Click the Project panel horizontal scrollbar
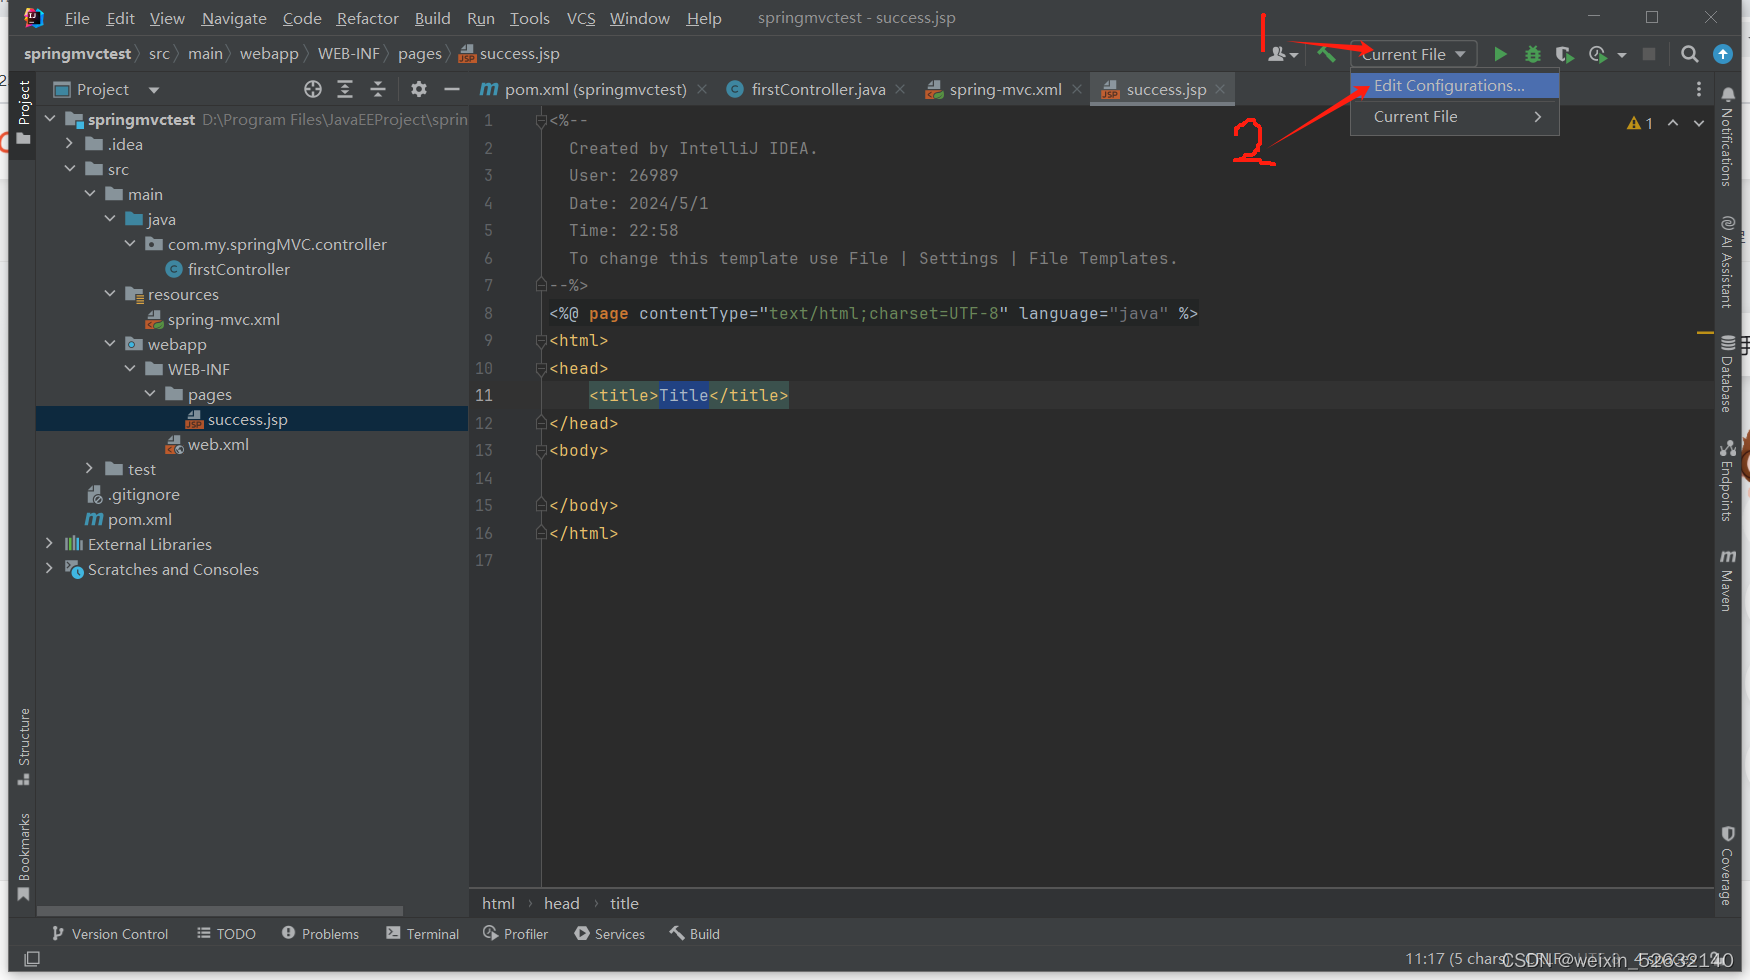 (220, 911)
